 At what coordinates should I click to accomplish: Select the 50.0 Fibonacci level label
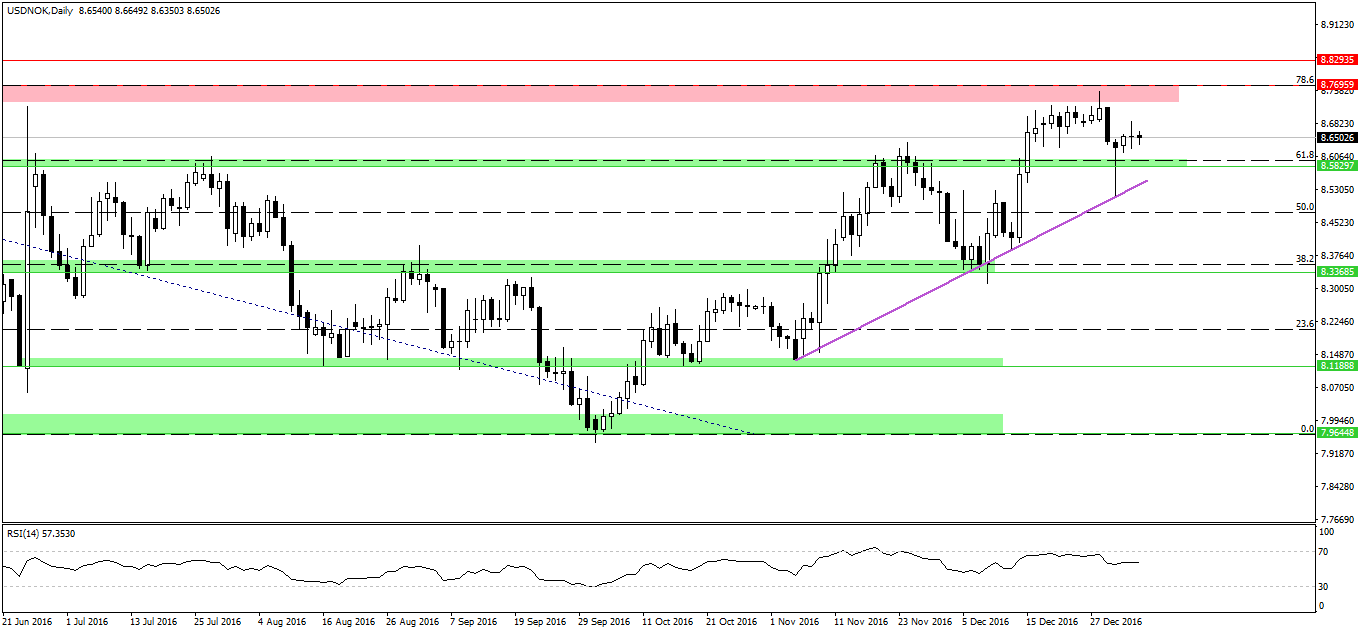coord(1303,207)
